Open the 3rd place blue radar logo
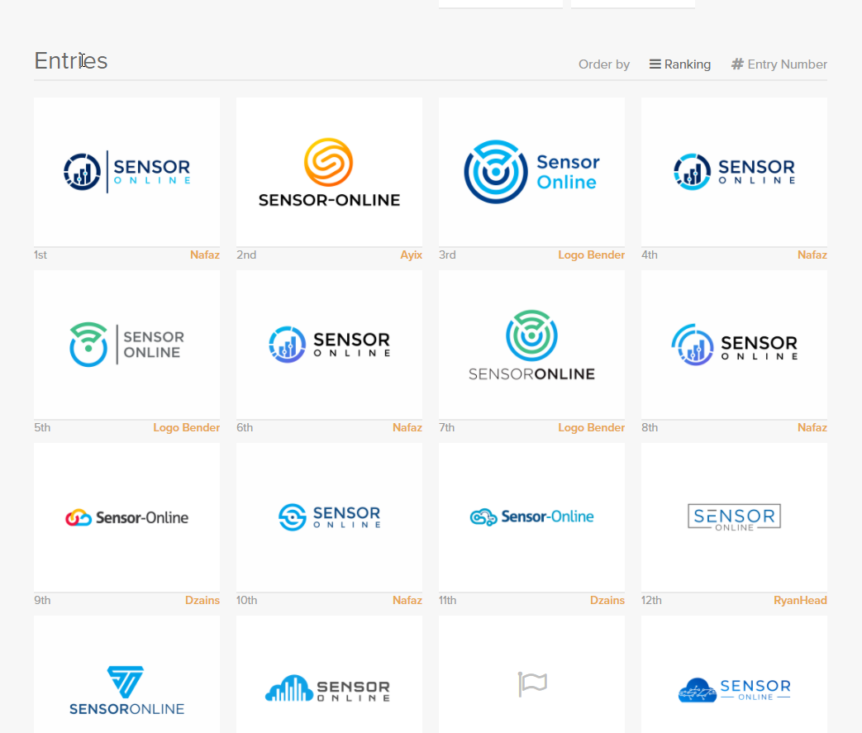The image size is (862, 733). click(x=532, y=172)
